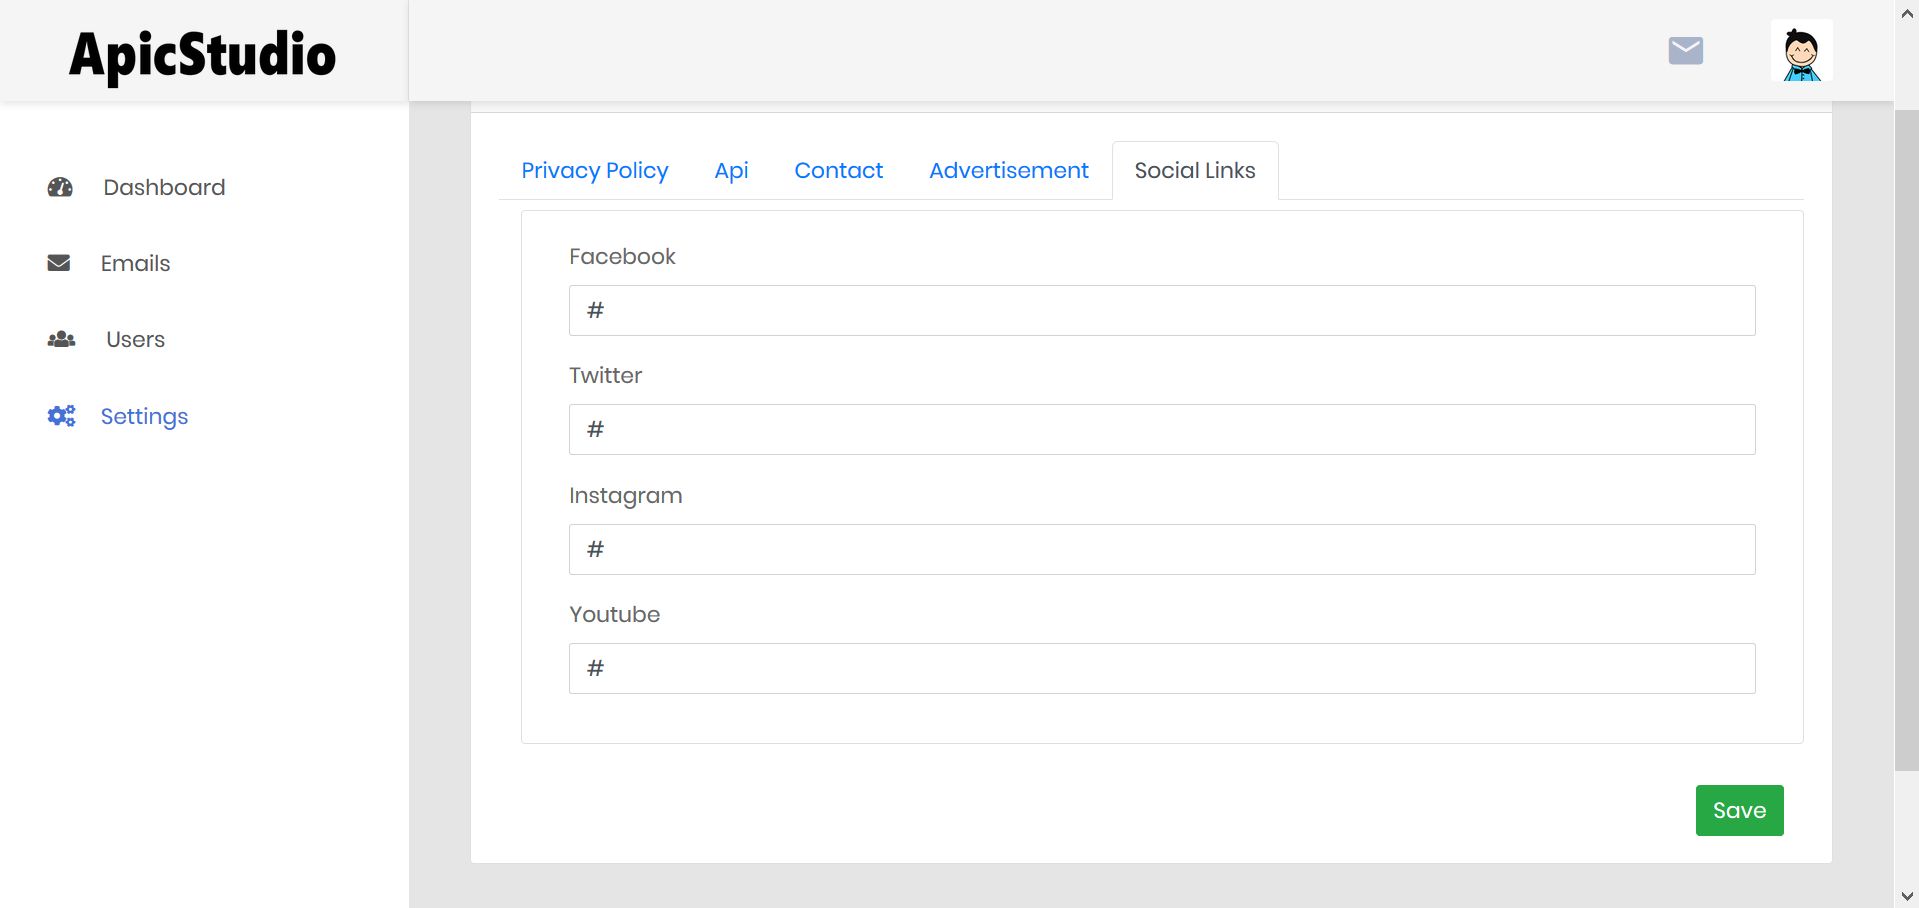This screenshot has width=1919, height=908.
Task: Click the Users group icon
Action: pos(61,339)
